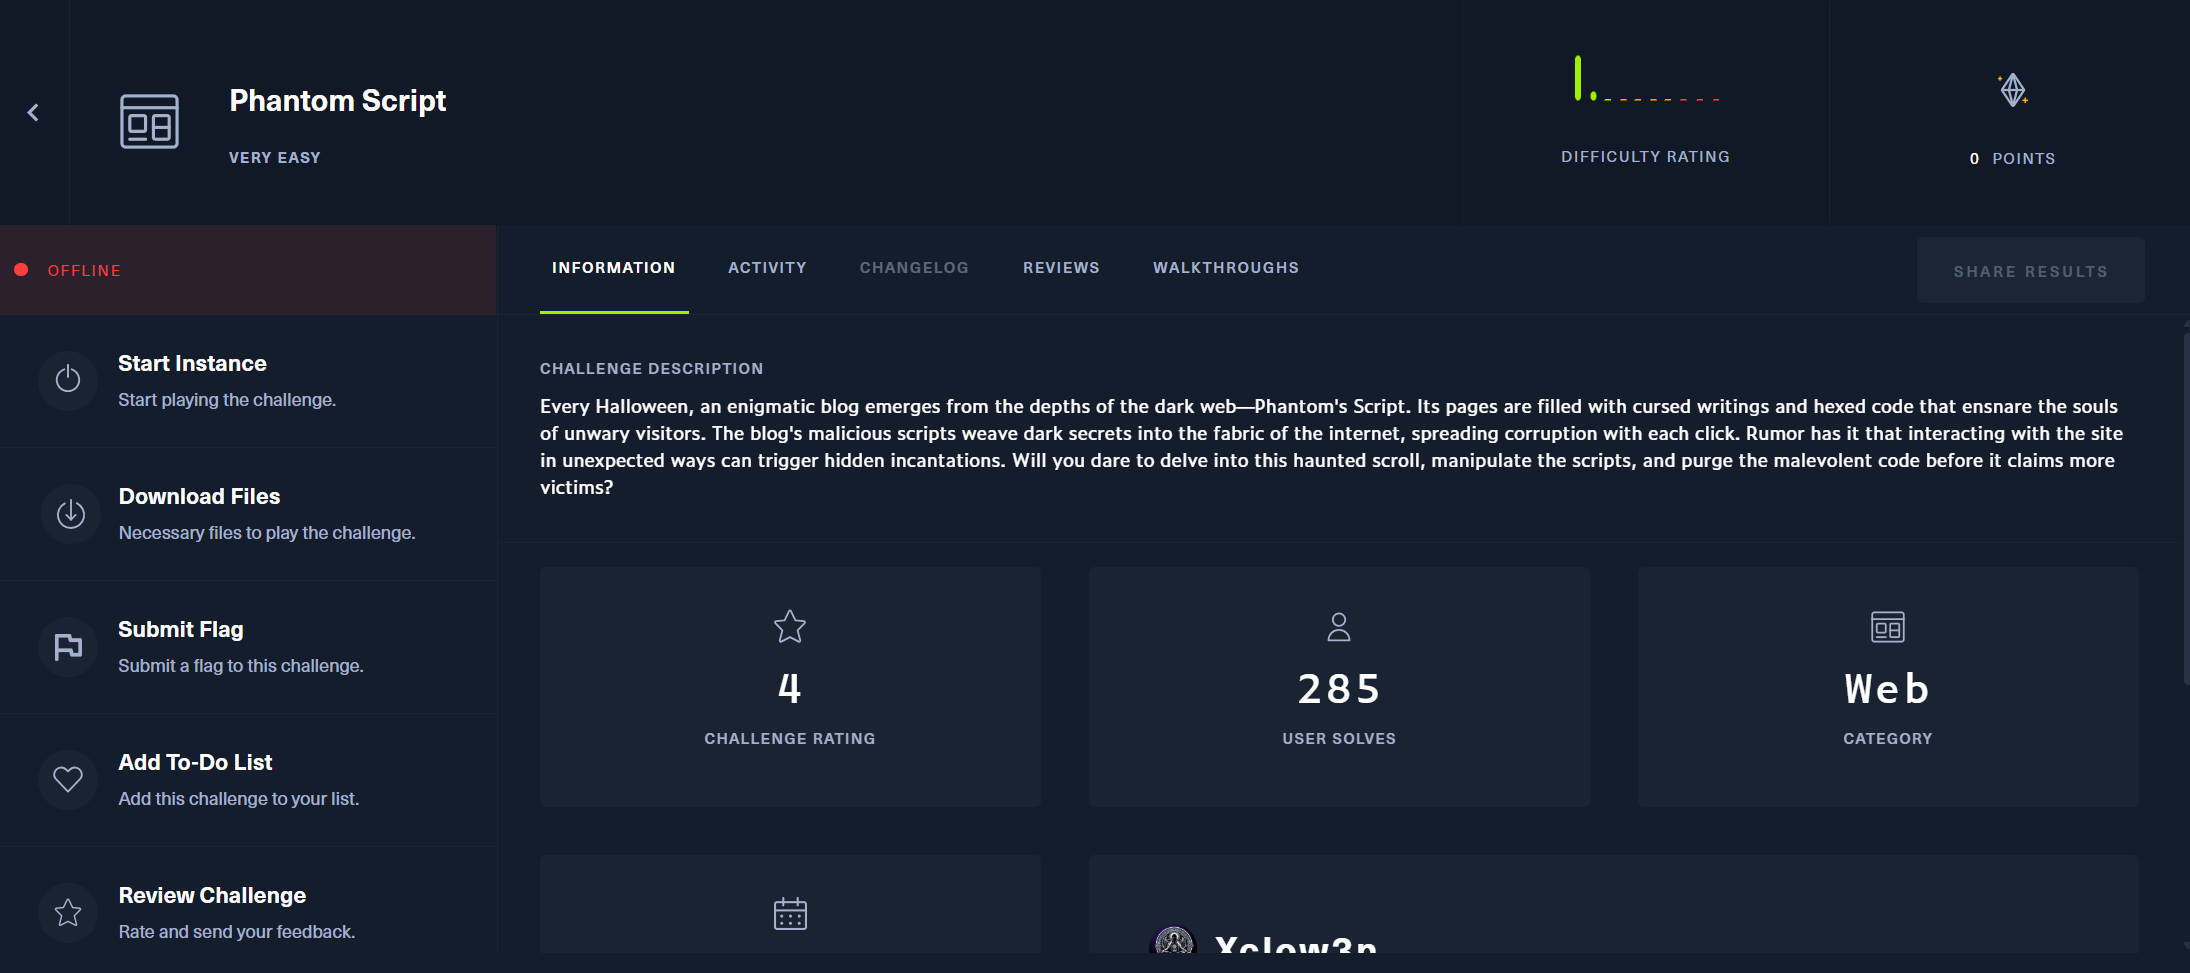
Task: Click the 285 user solves value
Action: click(1339, 689)
